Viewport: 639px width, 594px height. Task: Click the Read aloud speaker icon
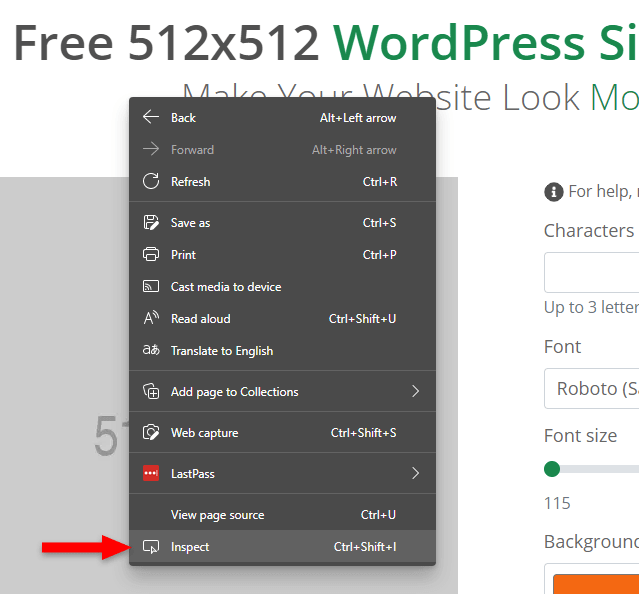coord(151,318)
